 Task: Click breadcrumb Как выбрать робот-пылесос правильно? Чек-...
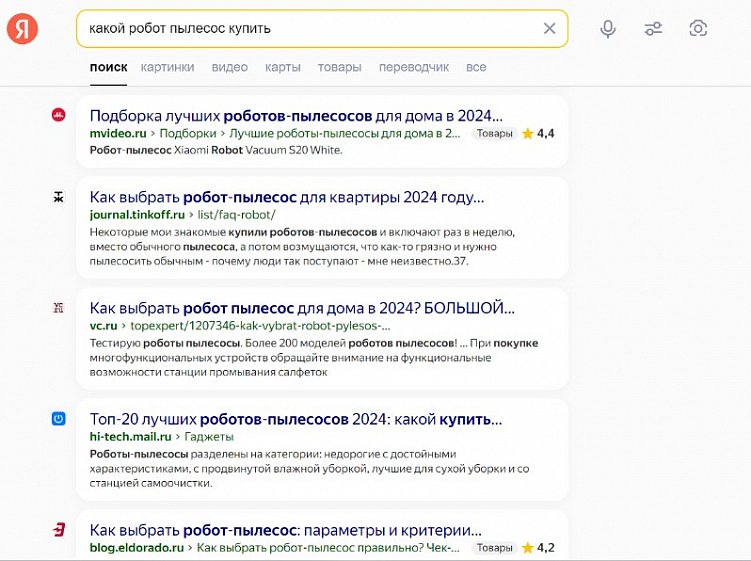tap(328, 548)
